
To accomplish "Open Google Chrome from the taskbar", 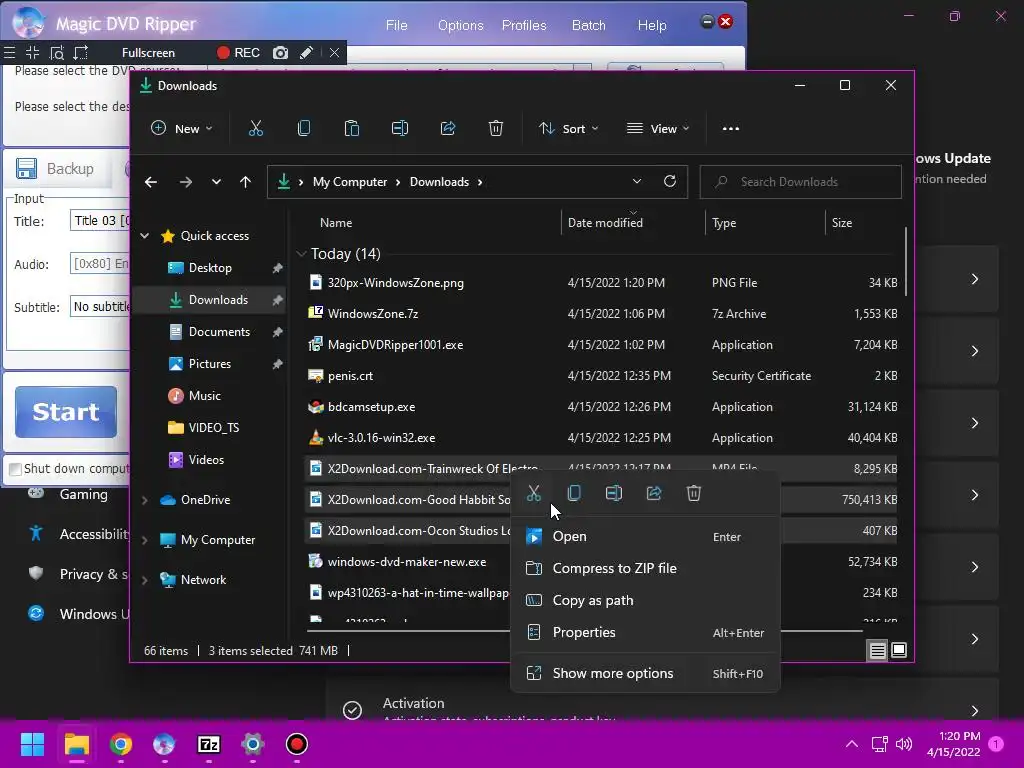I will pyautogui.click(x=121, y=744).
